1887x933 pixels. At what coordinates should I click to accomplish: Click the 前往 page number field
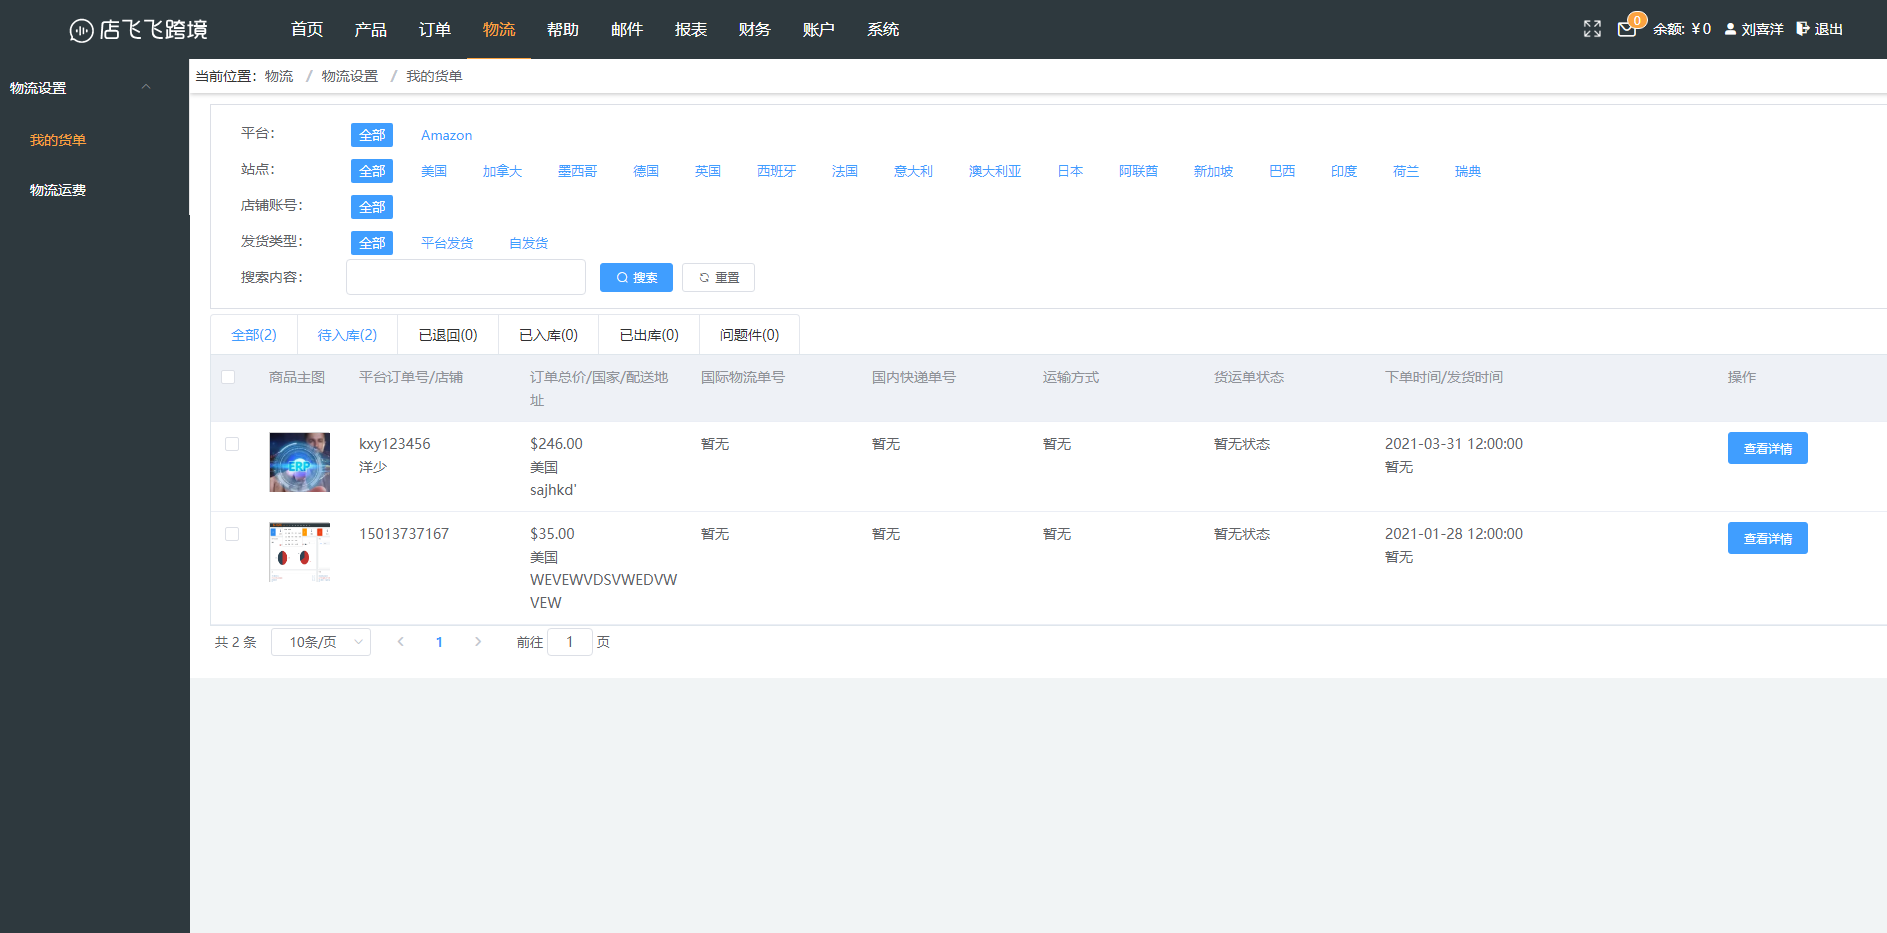pyautogui.click(x=570, y=642)
